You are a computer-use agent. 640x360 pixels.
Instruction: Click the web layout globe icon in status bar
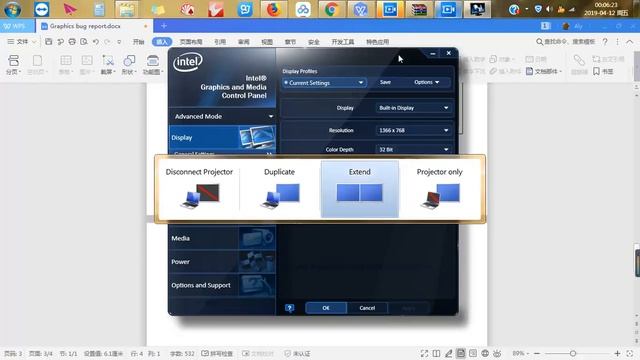(485, 353)
